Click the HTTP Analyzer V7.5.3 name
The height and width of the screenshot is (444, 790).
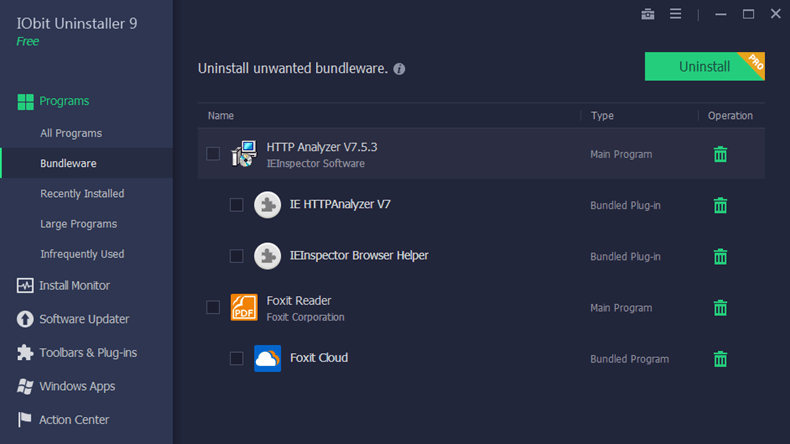coord(322,147)
